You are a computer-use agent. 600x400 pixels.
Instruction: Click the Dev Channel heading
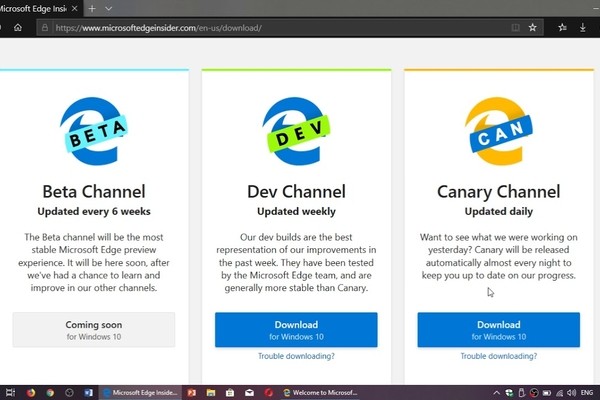click(x=296, y=192)
